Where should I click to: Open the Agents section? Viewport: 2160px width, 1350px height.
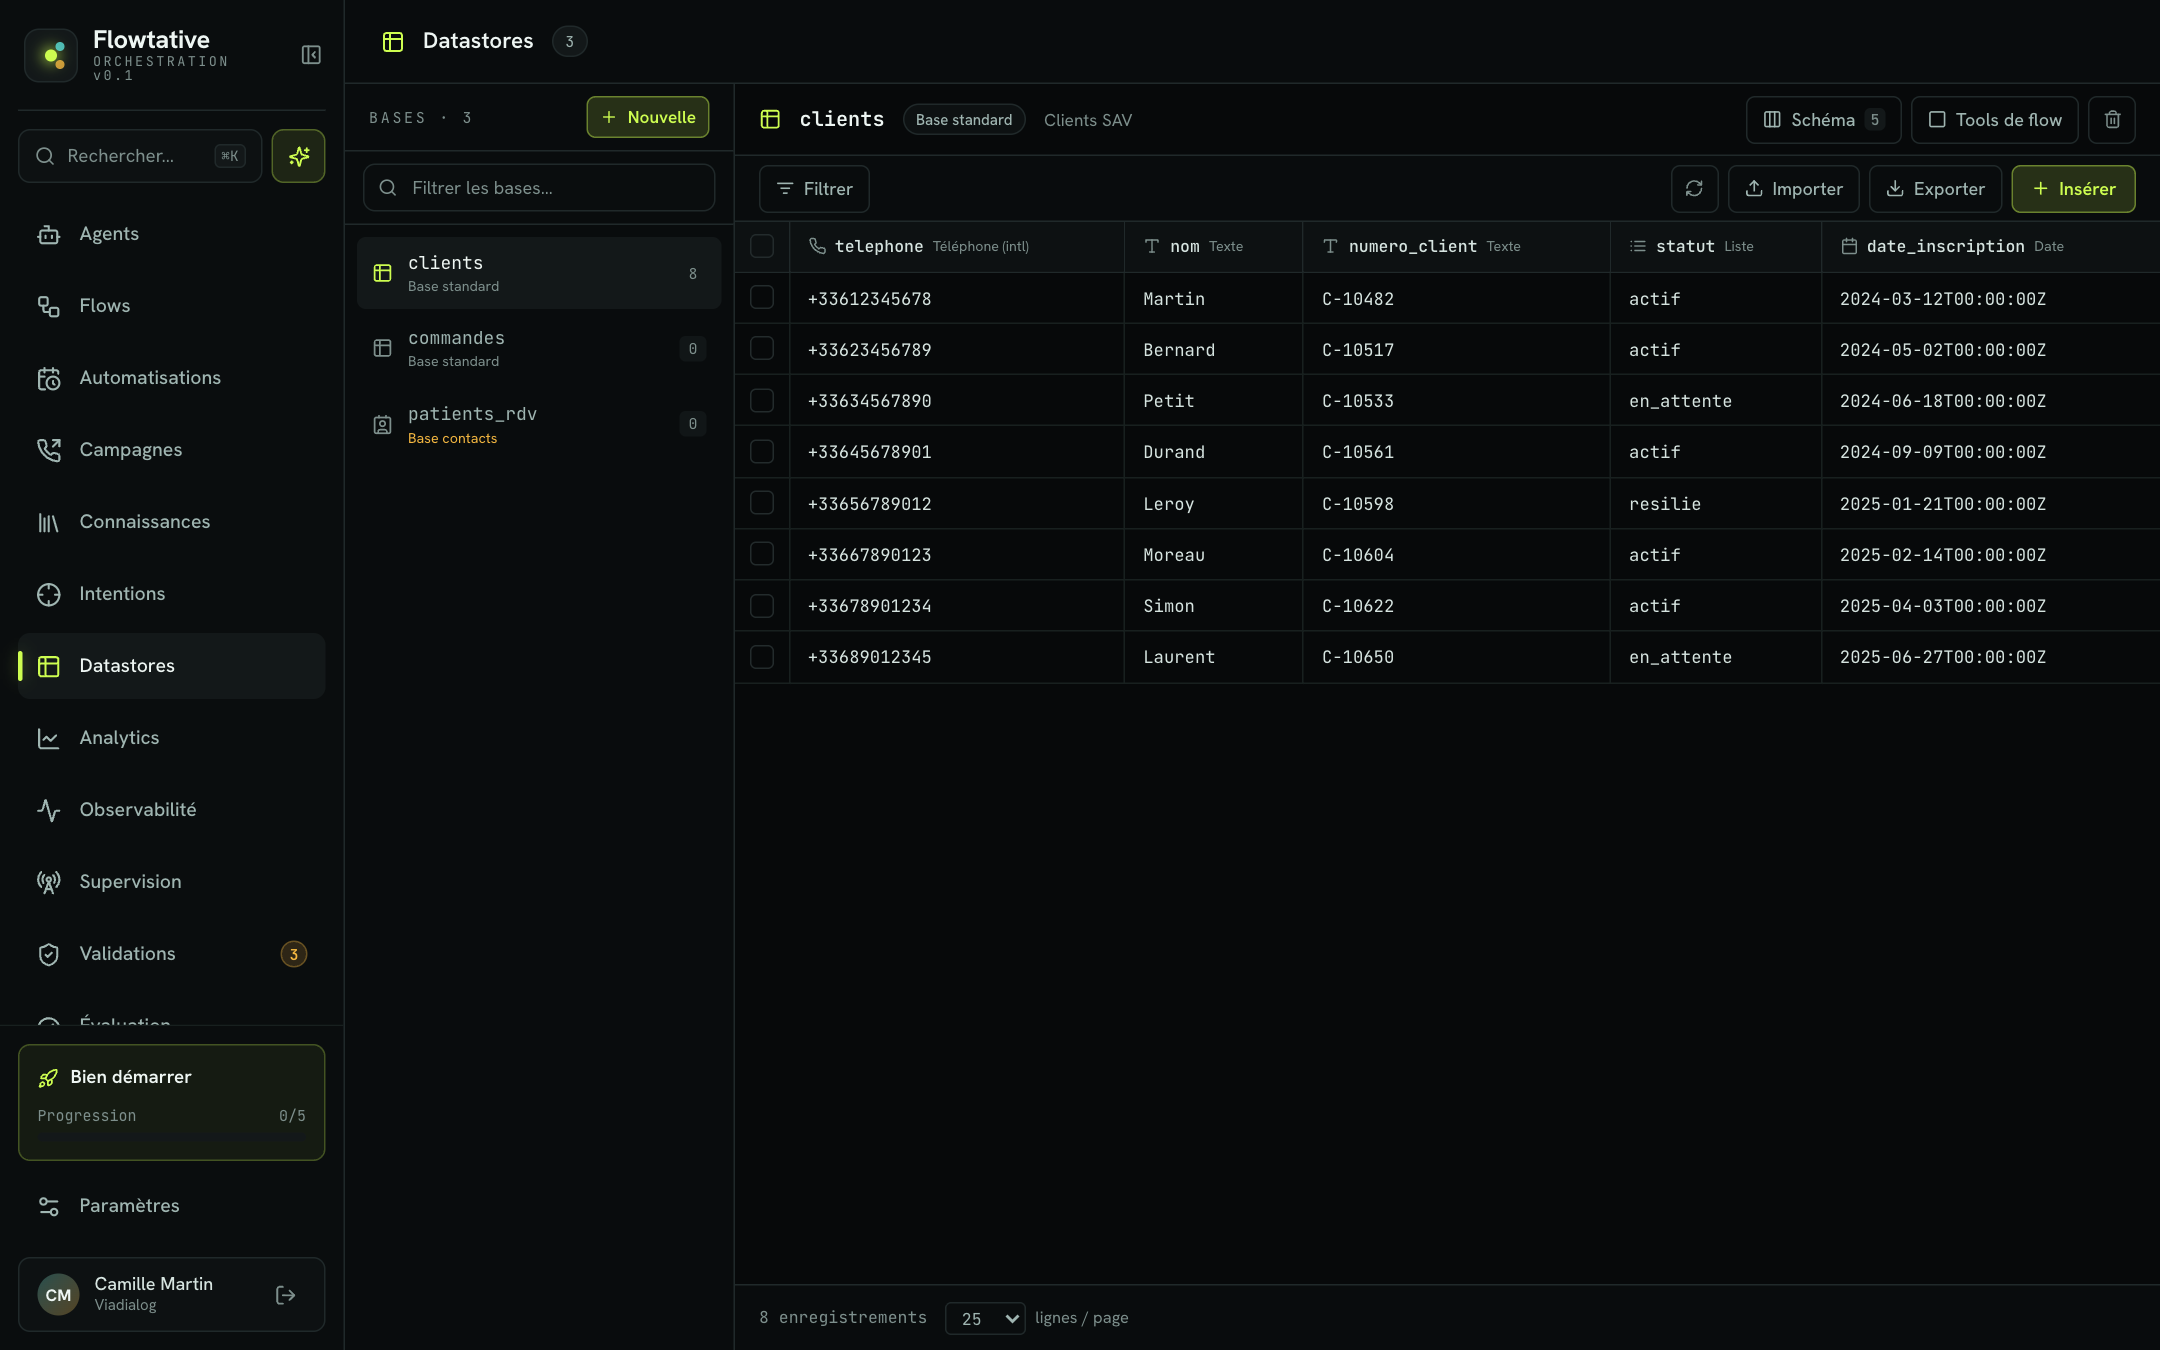pyautogui.click(x=171, y=234)
